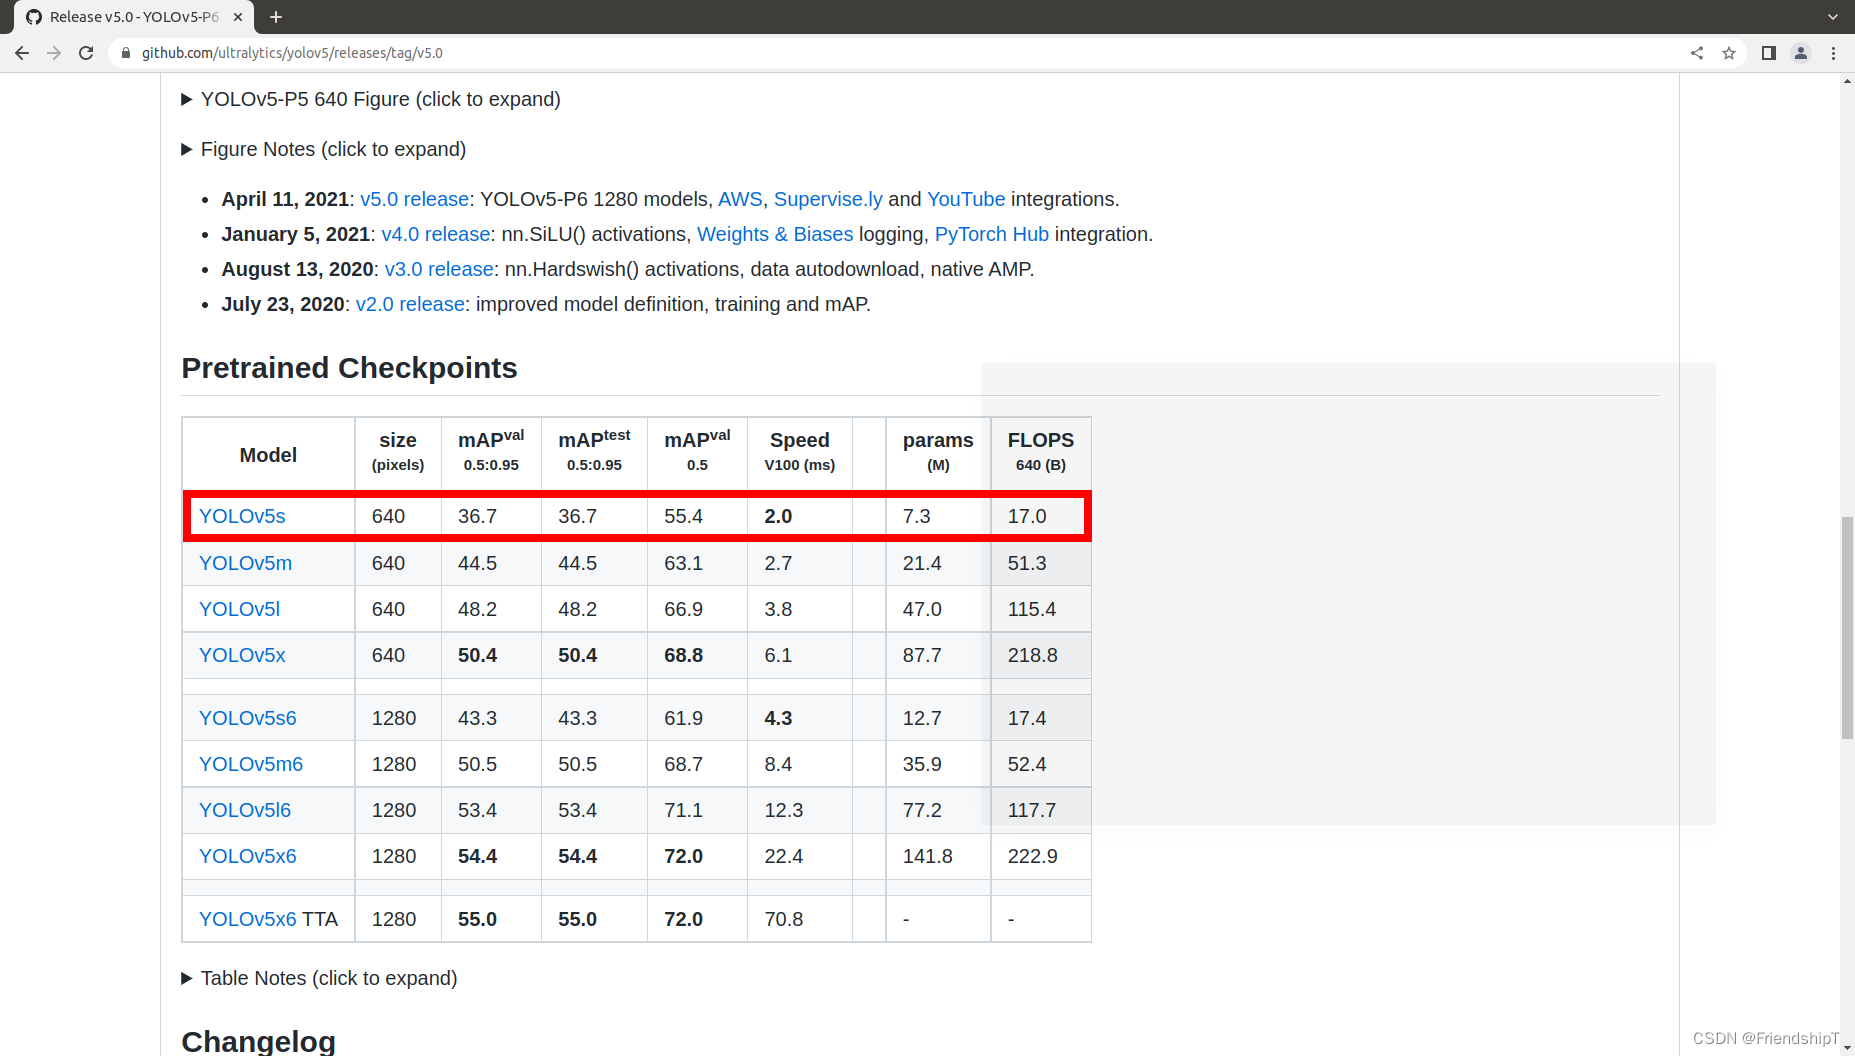This screenshot has width=1855, height=1056.
Task: Click the Changelog heading
Action: point(258,1041)
